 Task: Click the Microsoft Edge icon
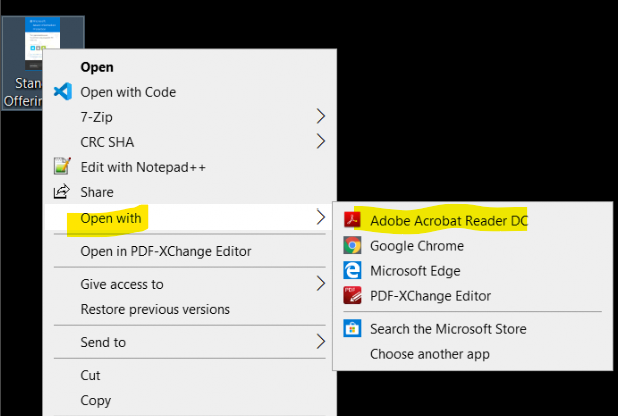click(352, 270)
